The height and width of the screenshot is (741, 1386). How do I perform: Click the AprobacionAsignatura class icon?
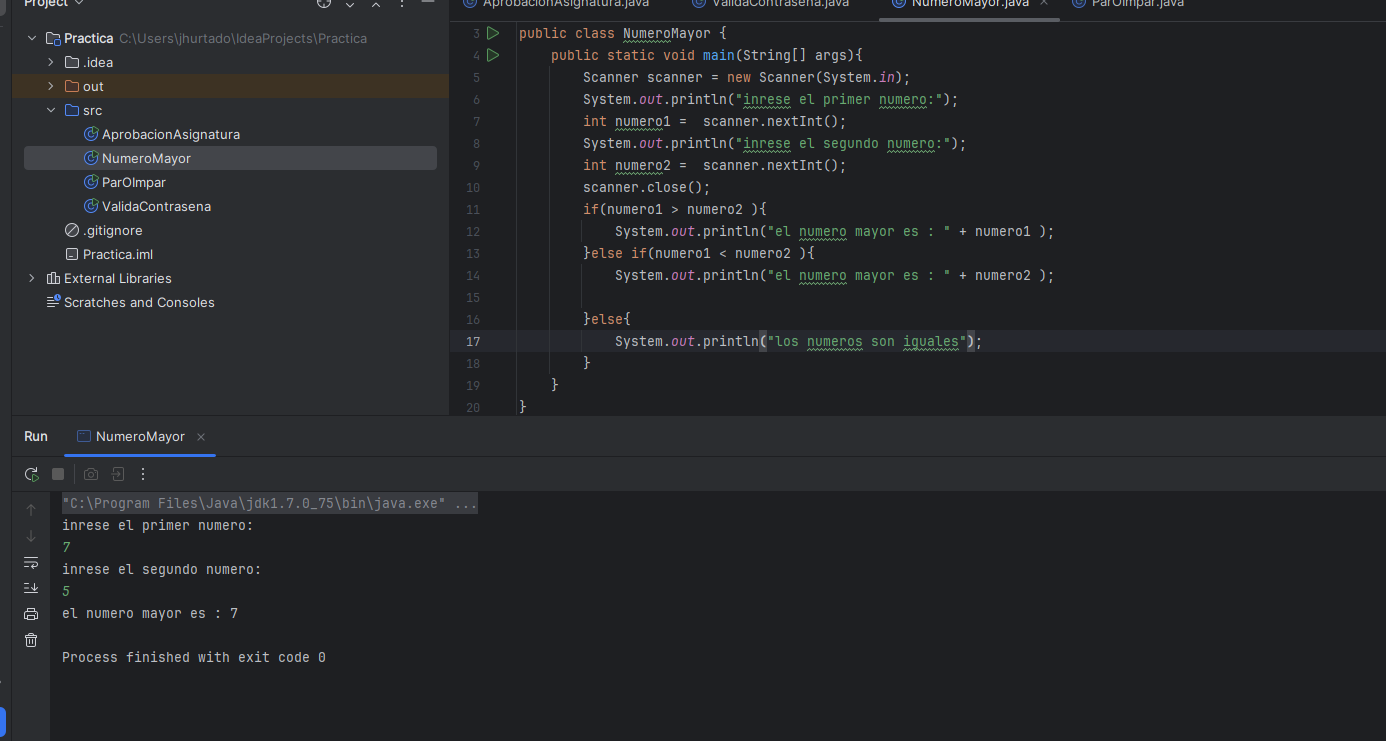click(x=91, y=134)
